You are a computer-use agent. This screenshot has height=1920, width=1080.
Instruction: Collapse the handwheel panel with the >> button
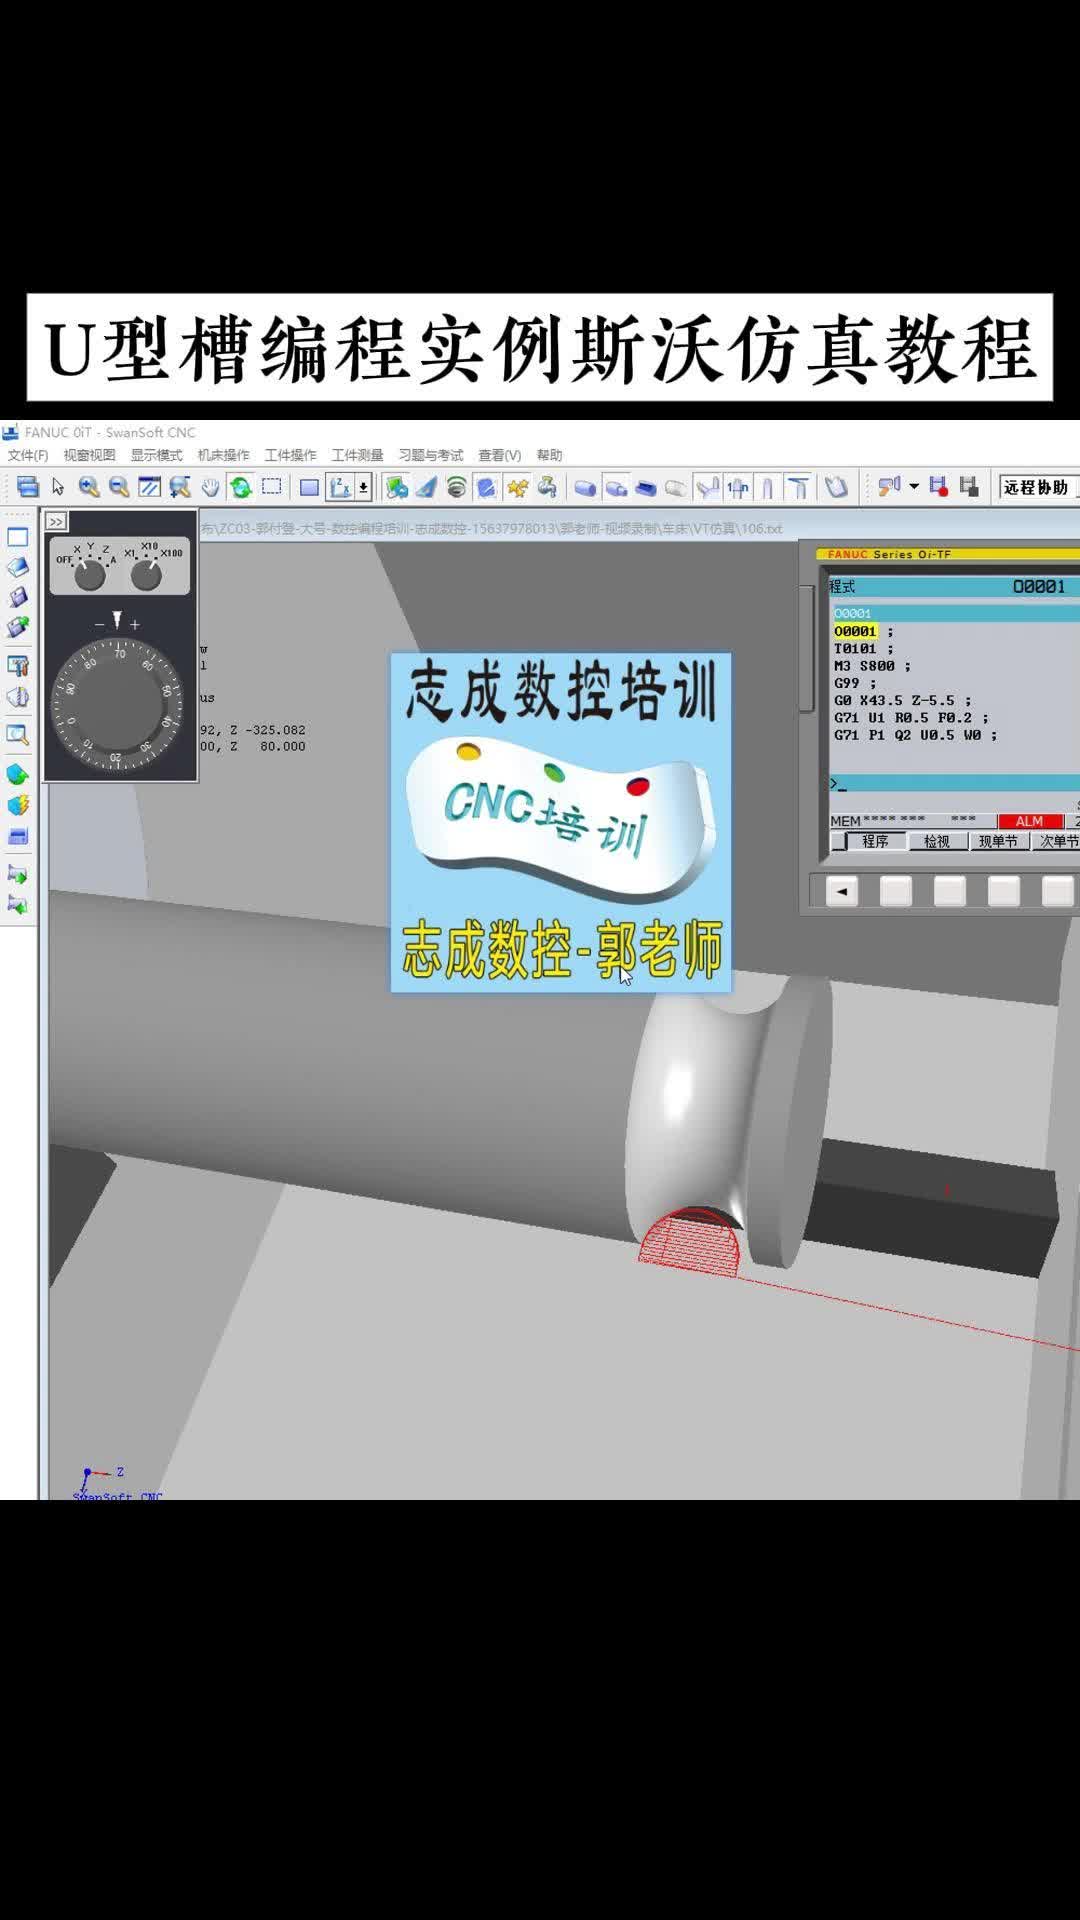pyautogui.click(x=56, y=522)
